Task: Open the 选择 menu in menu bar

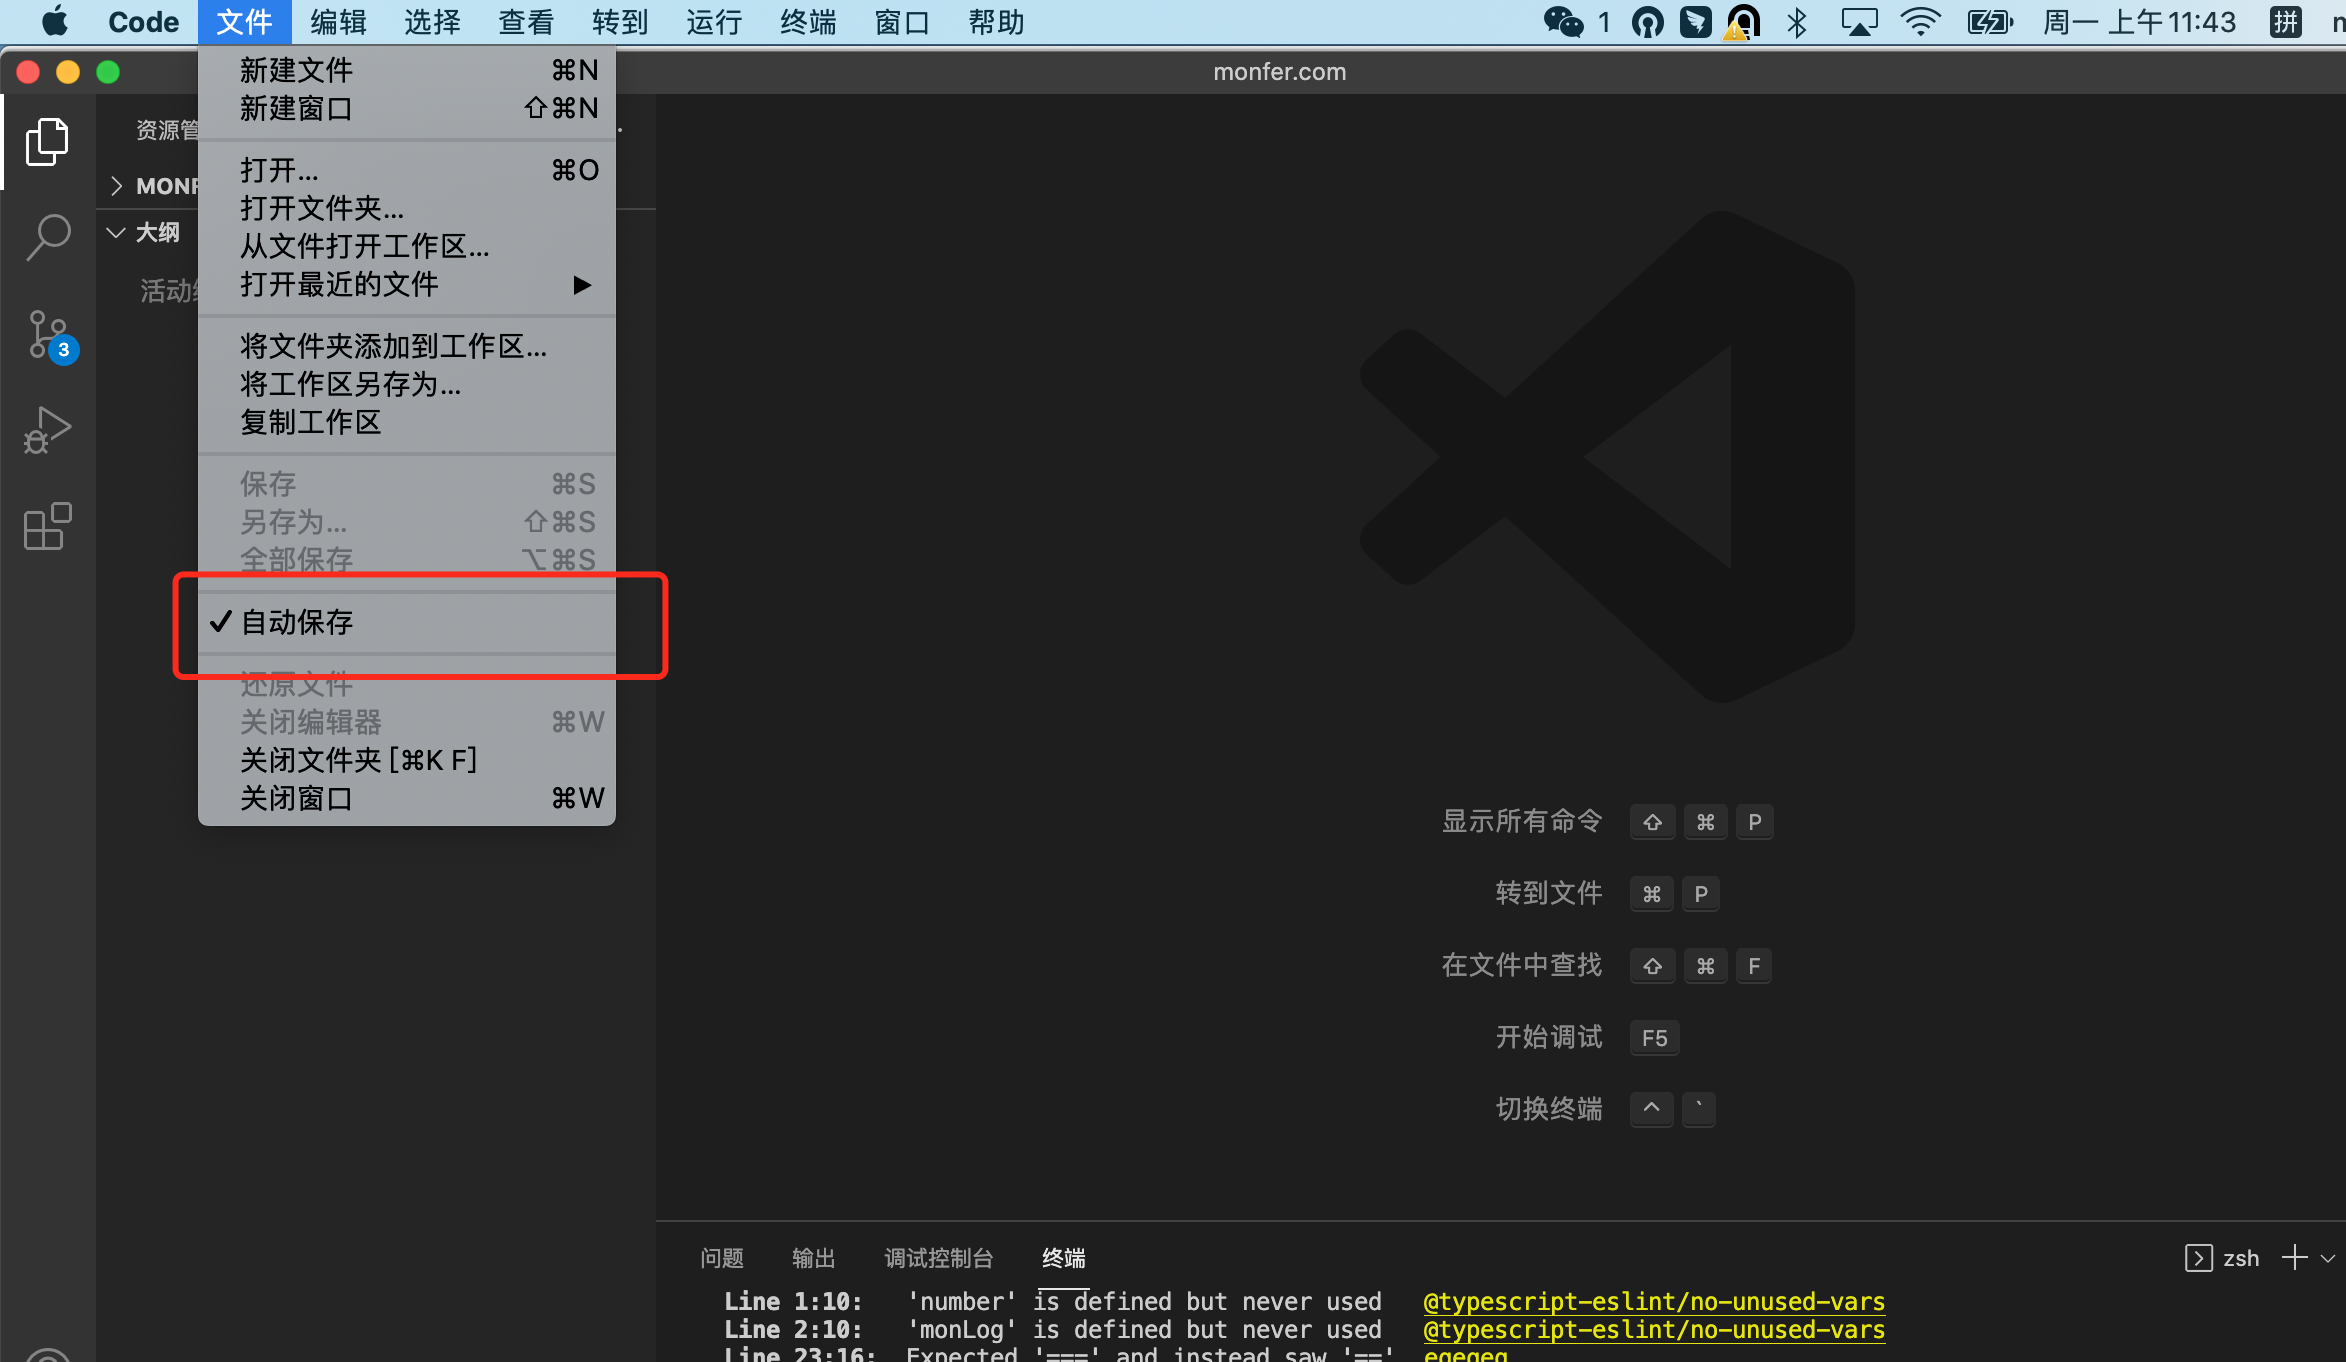Action: click(432, 22)
